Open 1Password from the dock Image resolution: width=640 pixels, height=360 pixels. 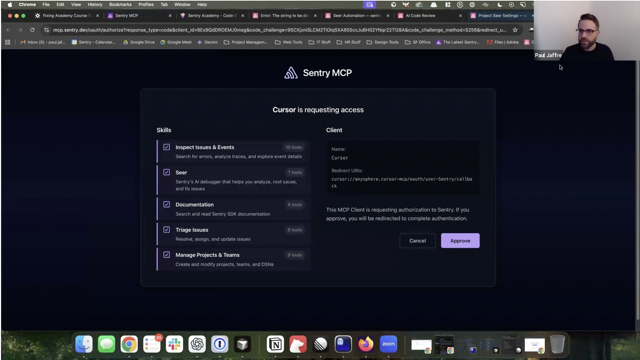(x=220, y=344)
